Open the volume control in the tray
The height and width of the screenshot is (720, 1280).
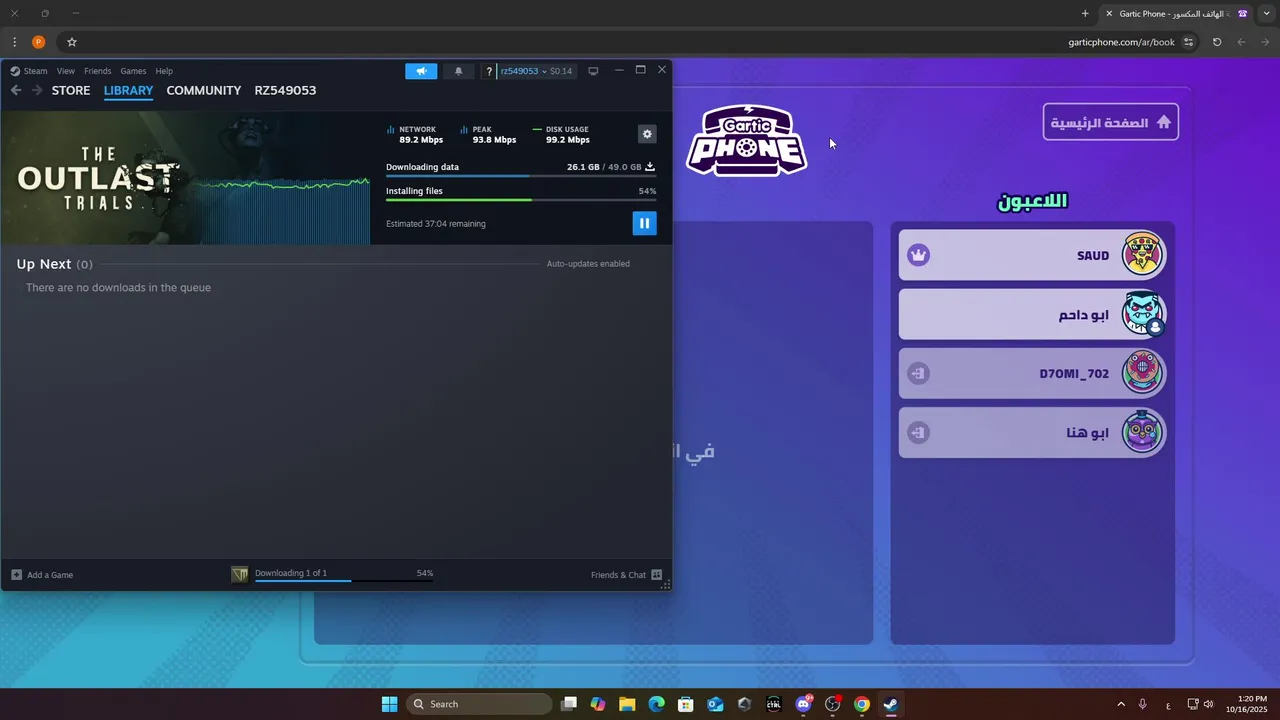pos(1209,704)
